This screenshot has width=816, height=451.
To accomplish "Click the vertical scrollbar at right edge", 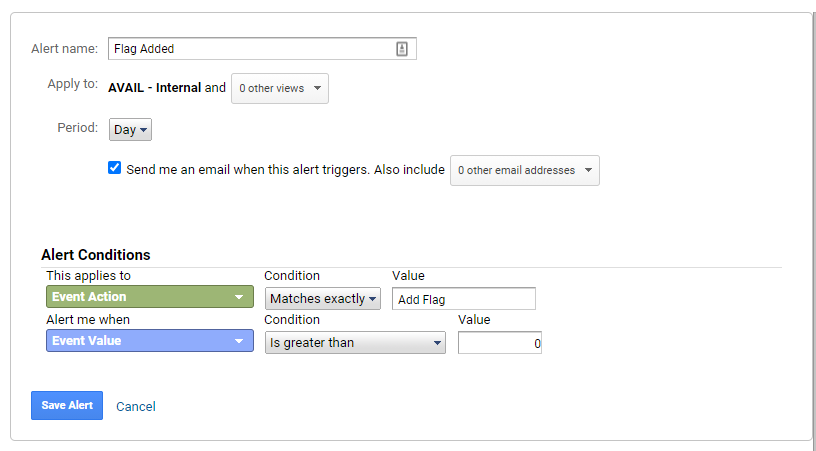I will pyautogui.click(x=814, y=225).
